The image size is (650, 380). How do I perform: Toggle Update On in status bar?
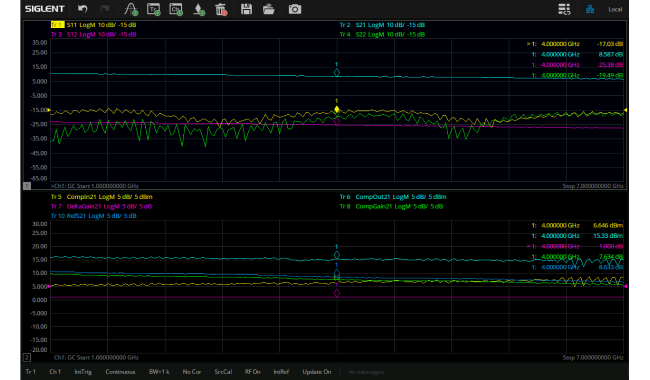click(317, 372)
